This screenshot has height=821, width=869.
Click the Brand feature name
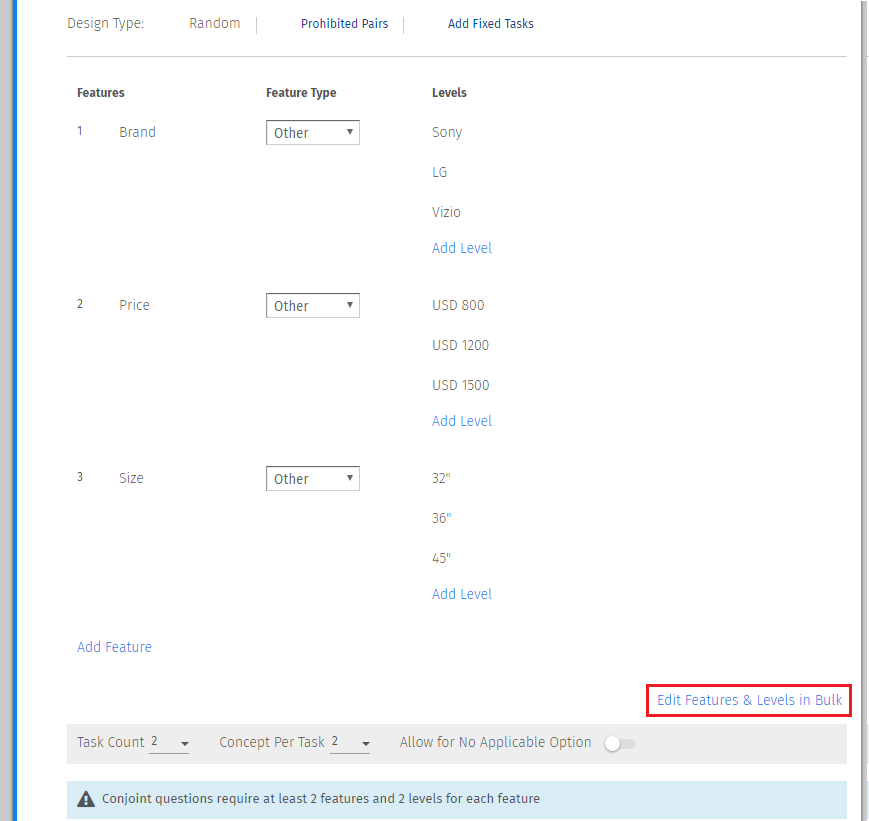click(137, 132)
